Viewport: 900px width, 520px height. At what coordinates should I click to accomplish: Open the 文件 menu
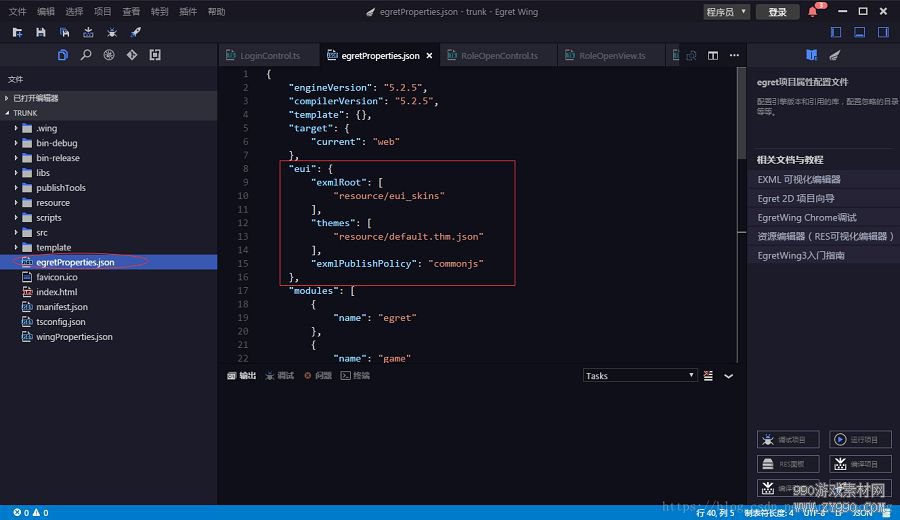coord(17,11)
